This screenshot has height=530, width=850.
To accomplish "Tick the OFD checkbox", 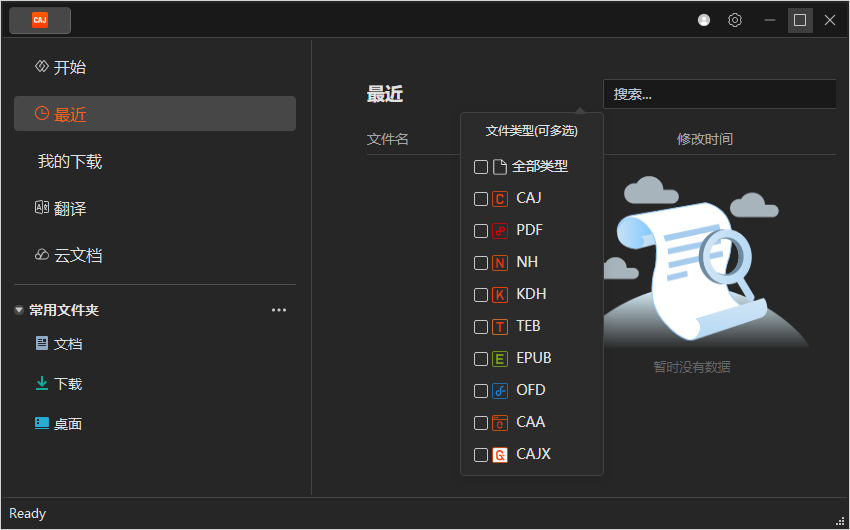I will point(481,391).
